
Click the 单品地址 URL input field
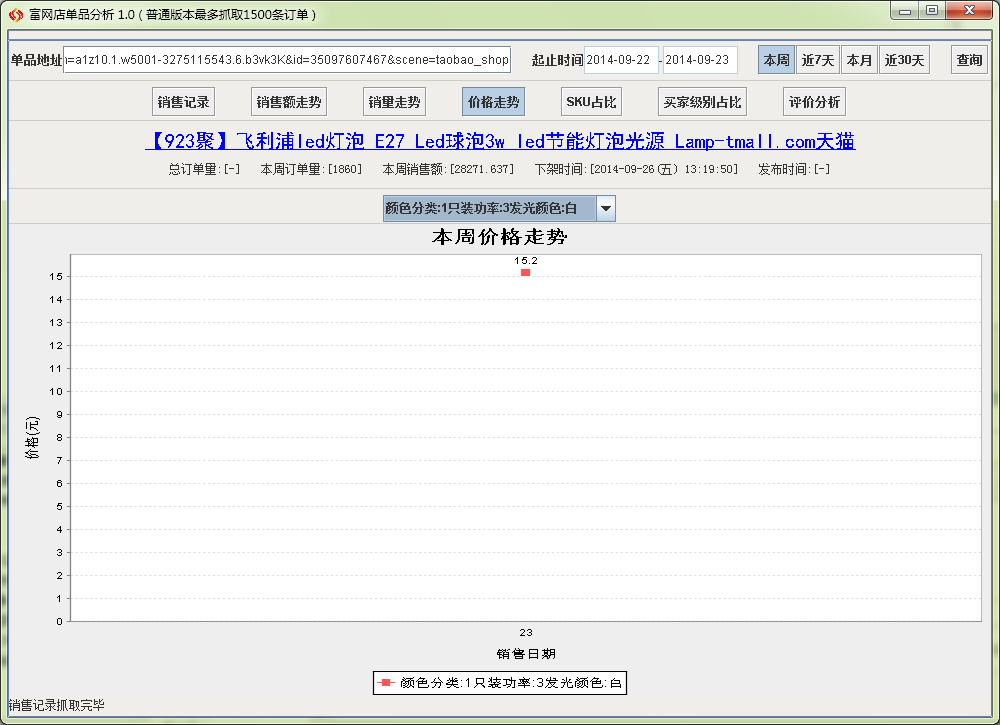[290, 59]
